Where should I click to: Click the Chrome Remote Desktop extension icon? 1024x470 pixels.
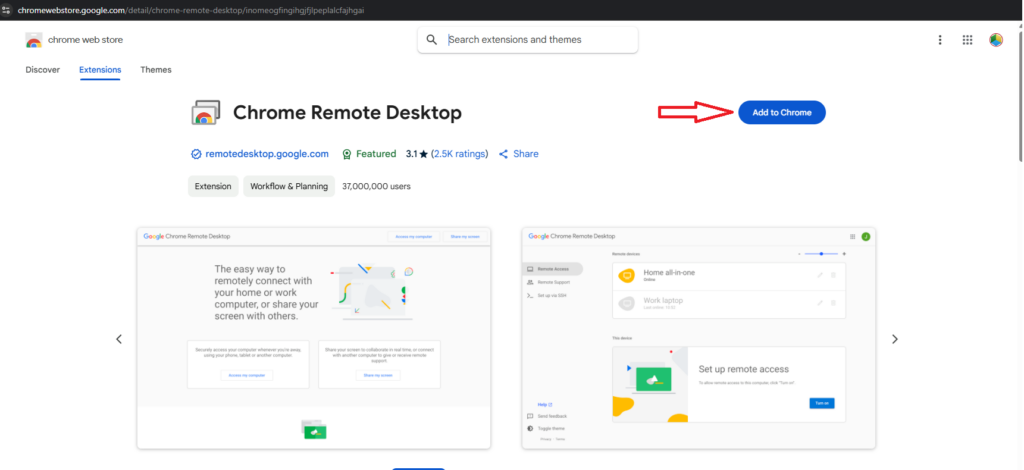click(x=206, y=112)
